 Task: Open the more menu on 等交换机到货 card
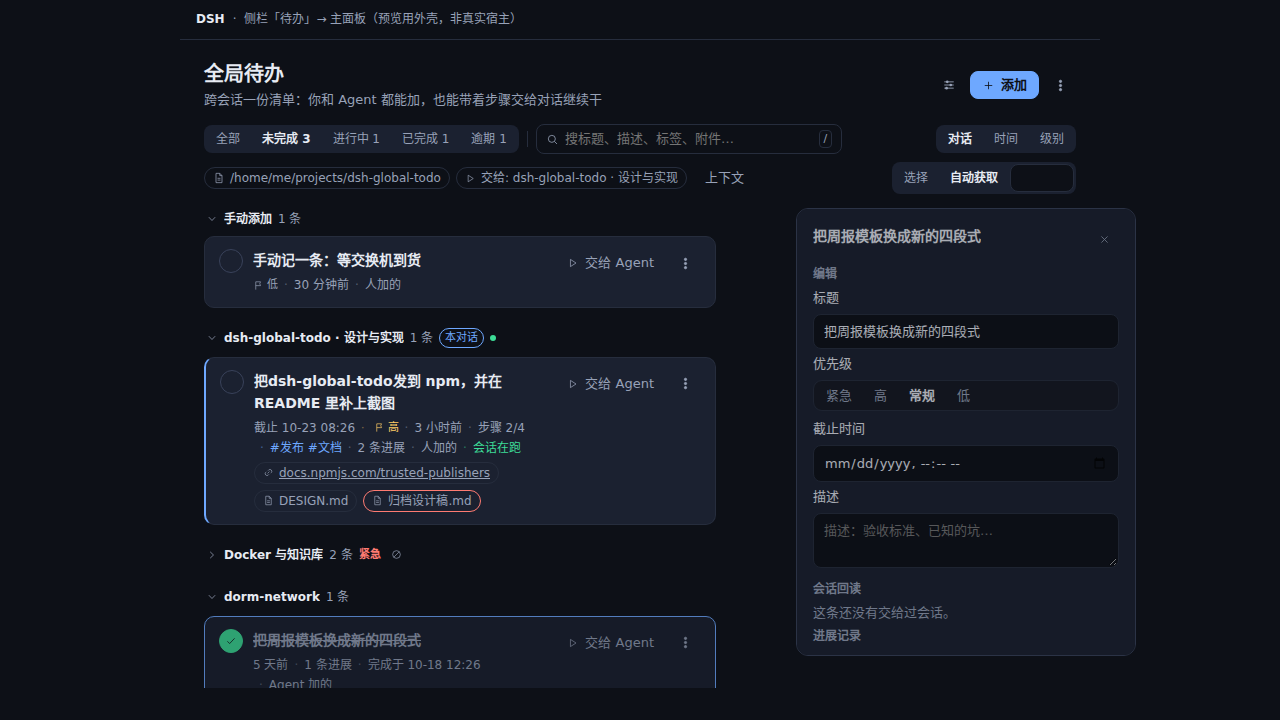(686, 263)
